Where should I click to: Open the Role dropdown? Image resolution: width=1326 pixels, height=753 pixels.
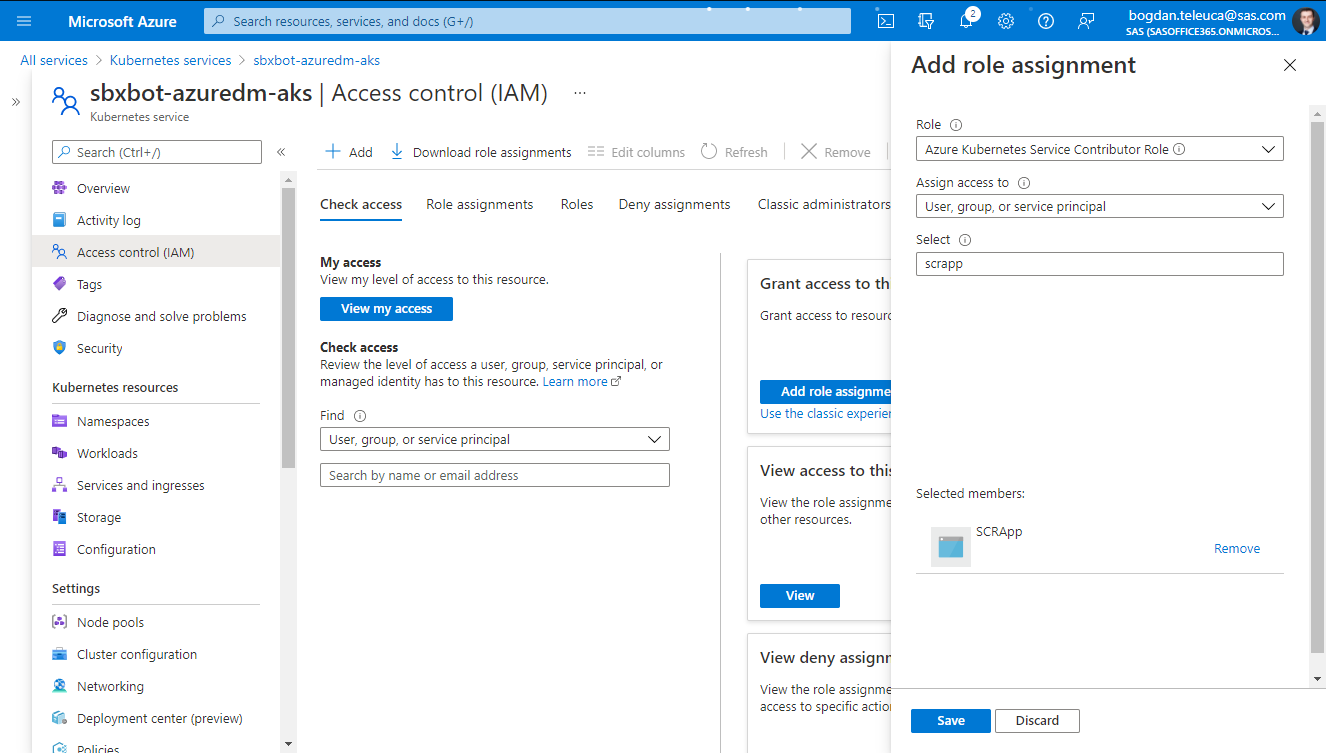tap(1099, 148)
